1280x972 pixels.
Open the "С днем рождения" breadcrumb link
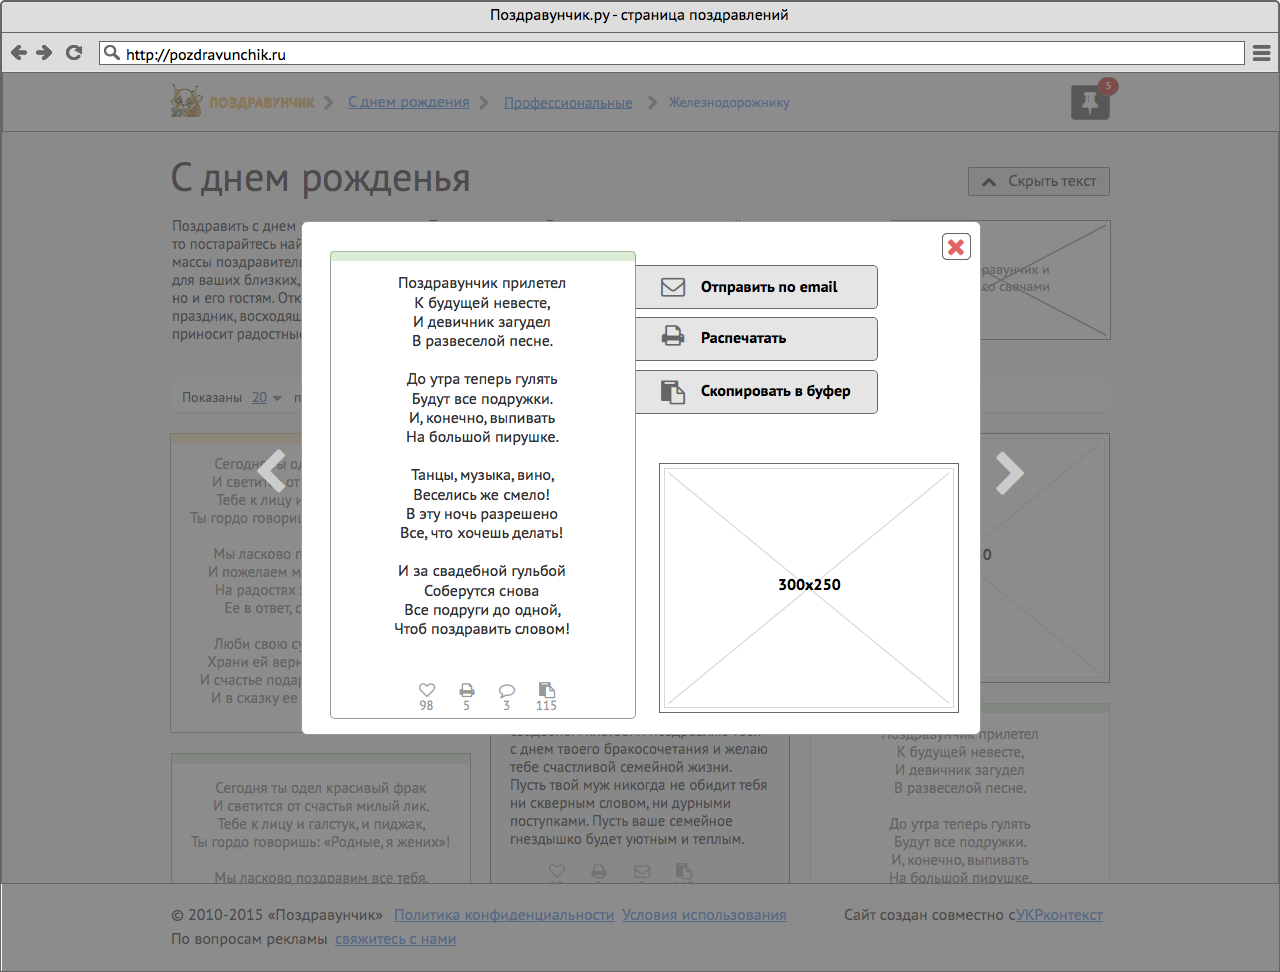click(409, 102)
